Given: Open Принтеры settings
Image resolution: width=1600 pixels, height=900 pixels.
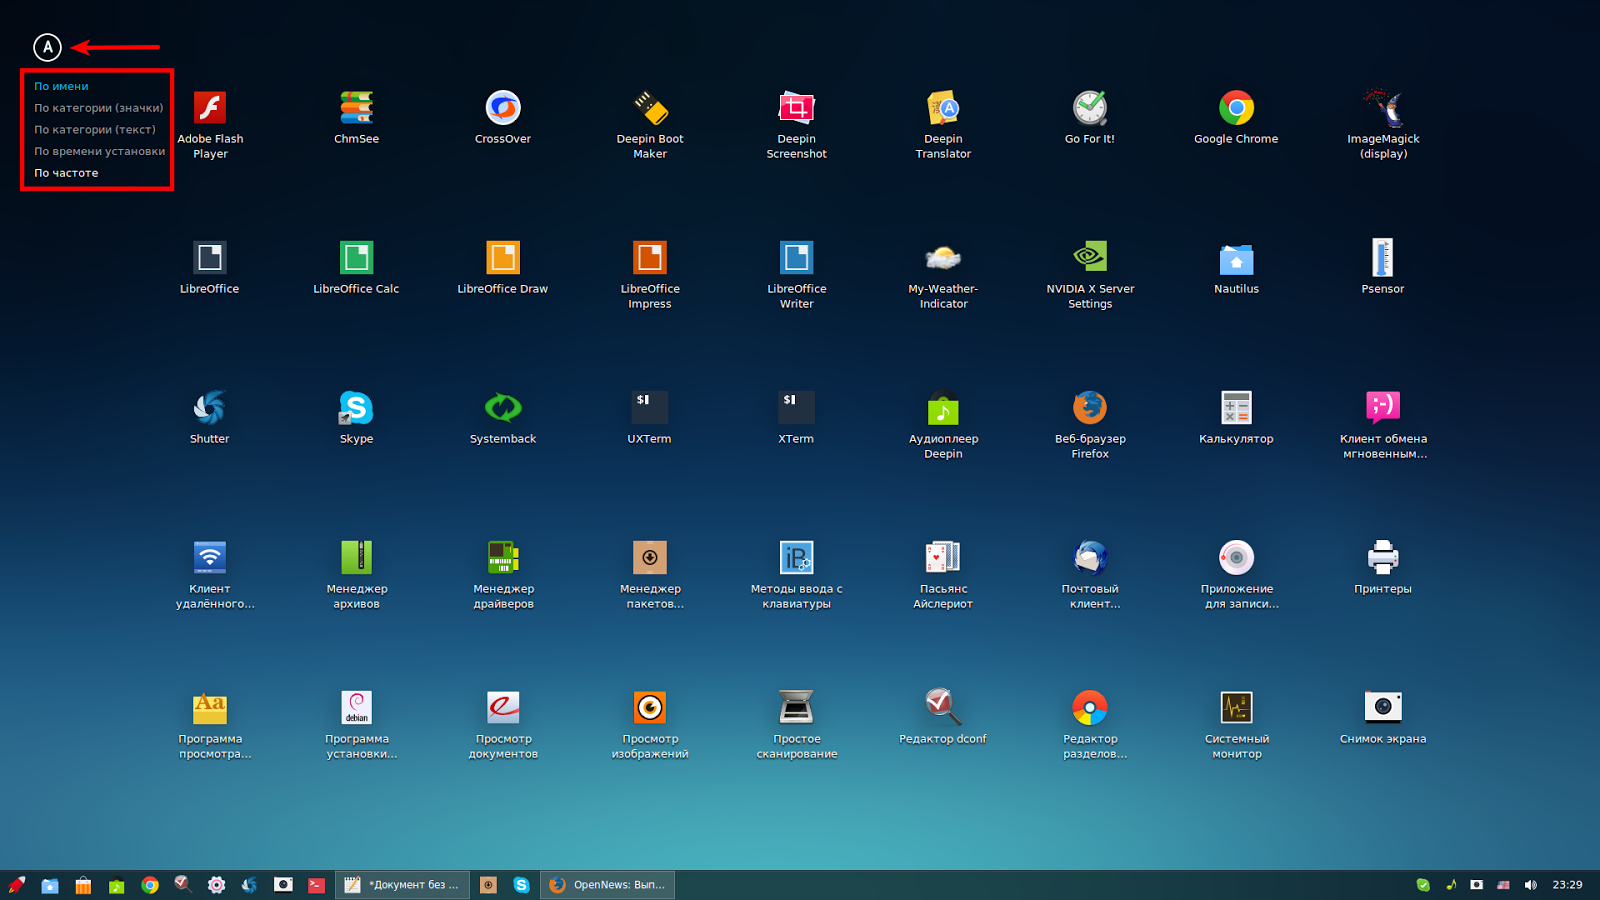Looking at the screenshot, I should (1383, 558).
